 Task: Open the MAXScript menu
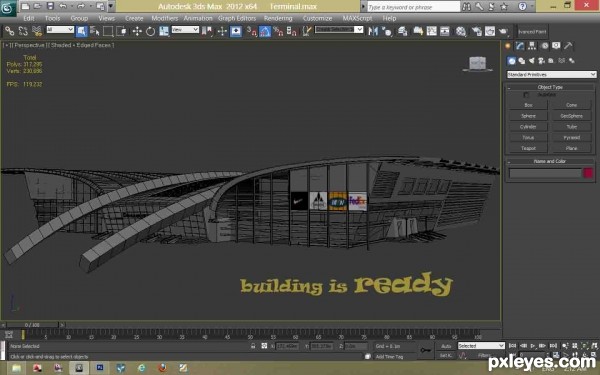(357, 18)
